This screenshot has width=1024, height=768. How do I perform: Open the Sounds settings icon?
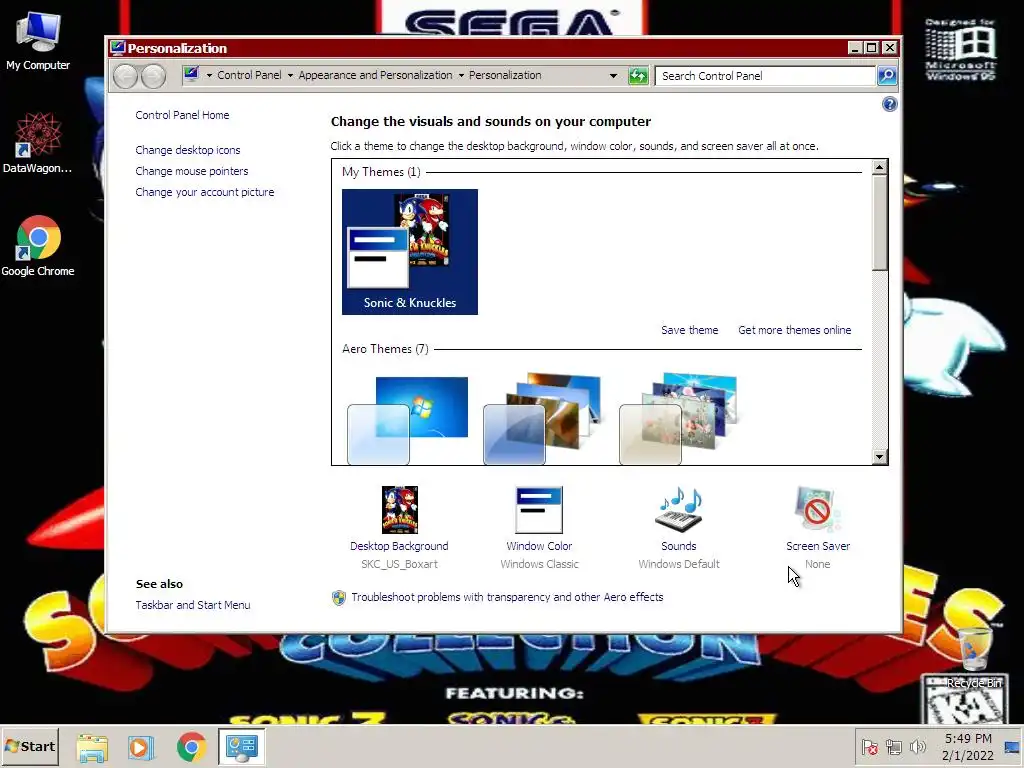click(x=679, y=509)
